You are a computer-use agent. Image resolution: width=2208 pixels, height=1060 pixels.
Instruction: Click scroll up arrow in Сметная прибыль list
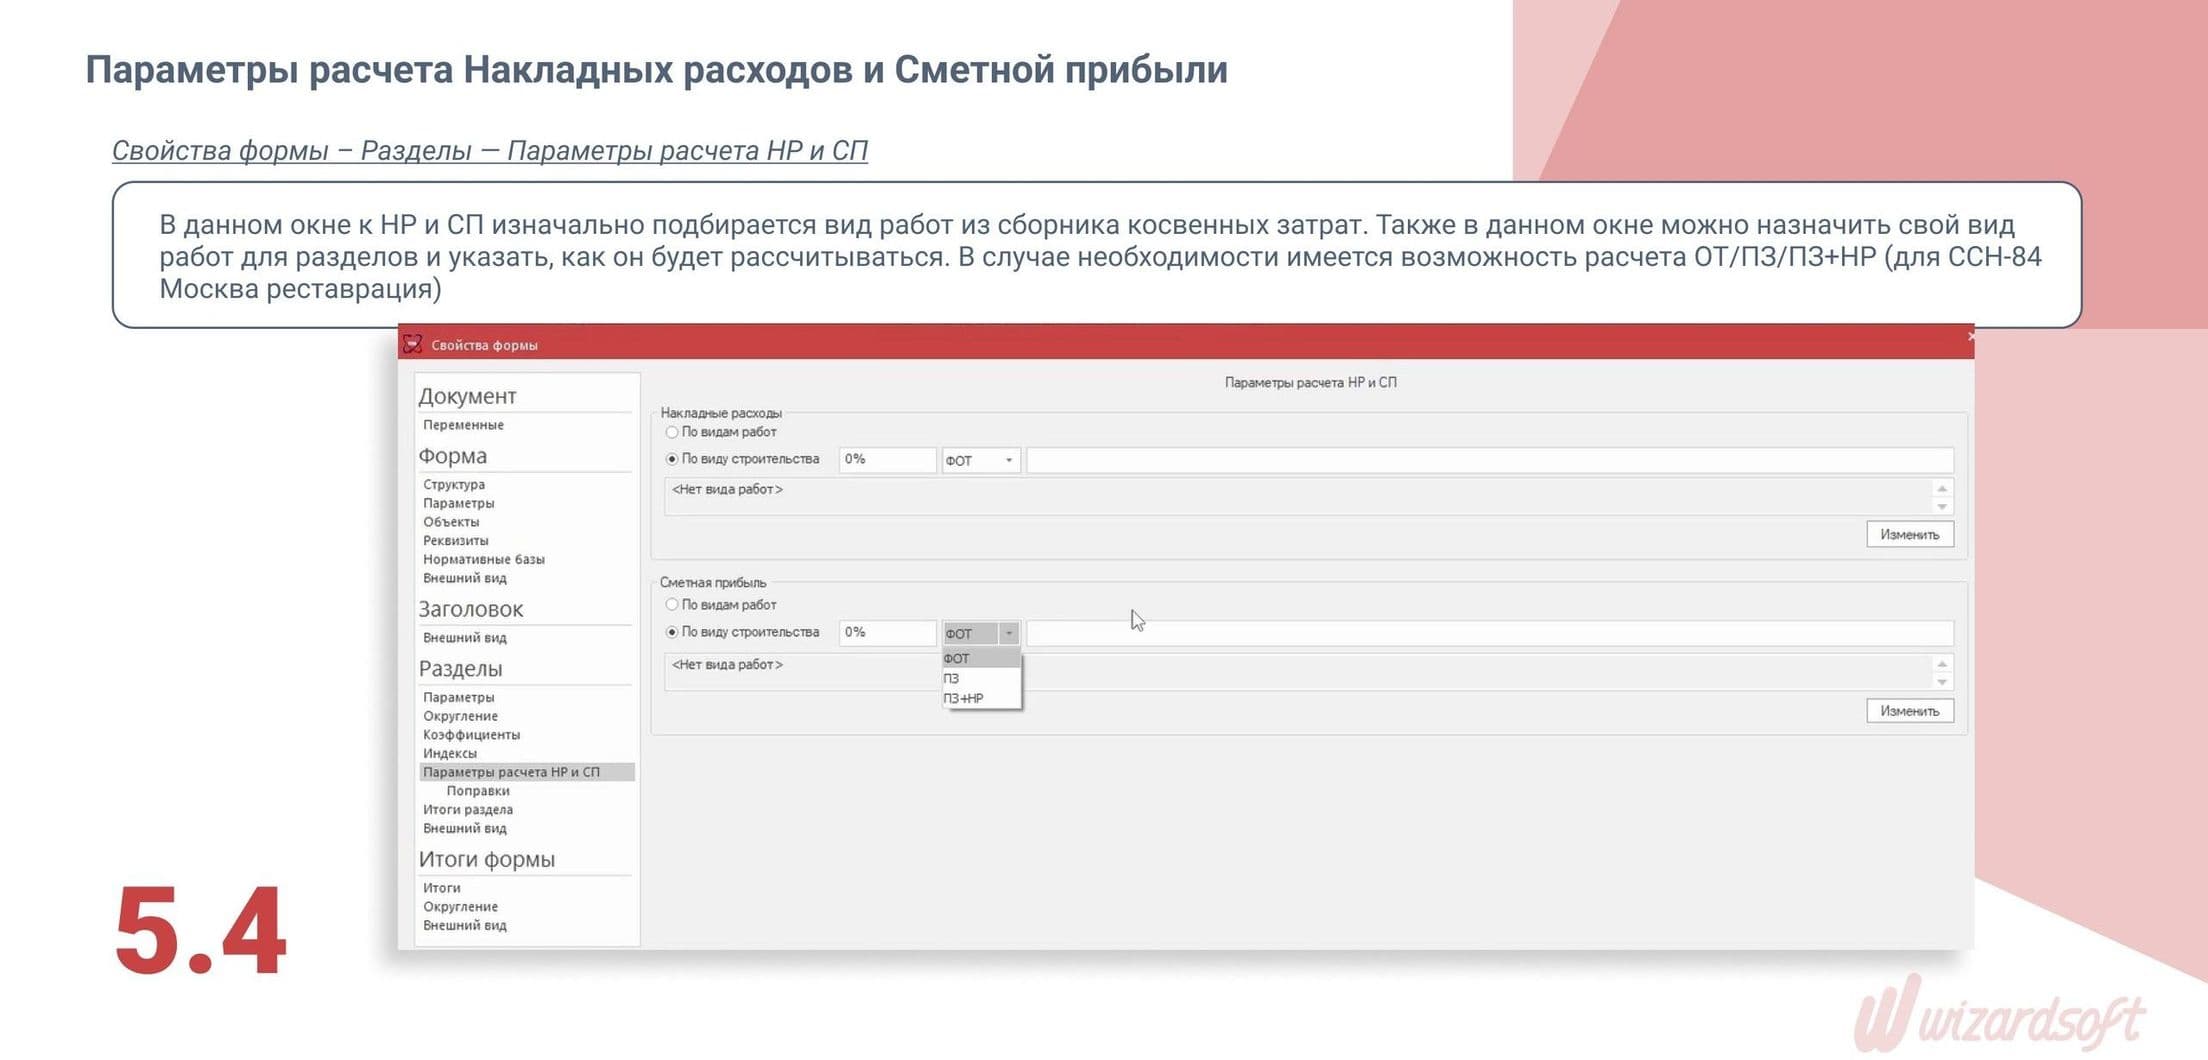1942,664
